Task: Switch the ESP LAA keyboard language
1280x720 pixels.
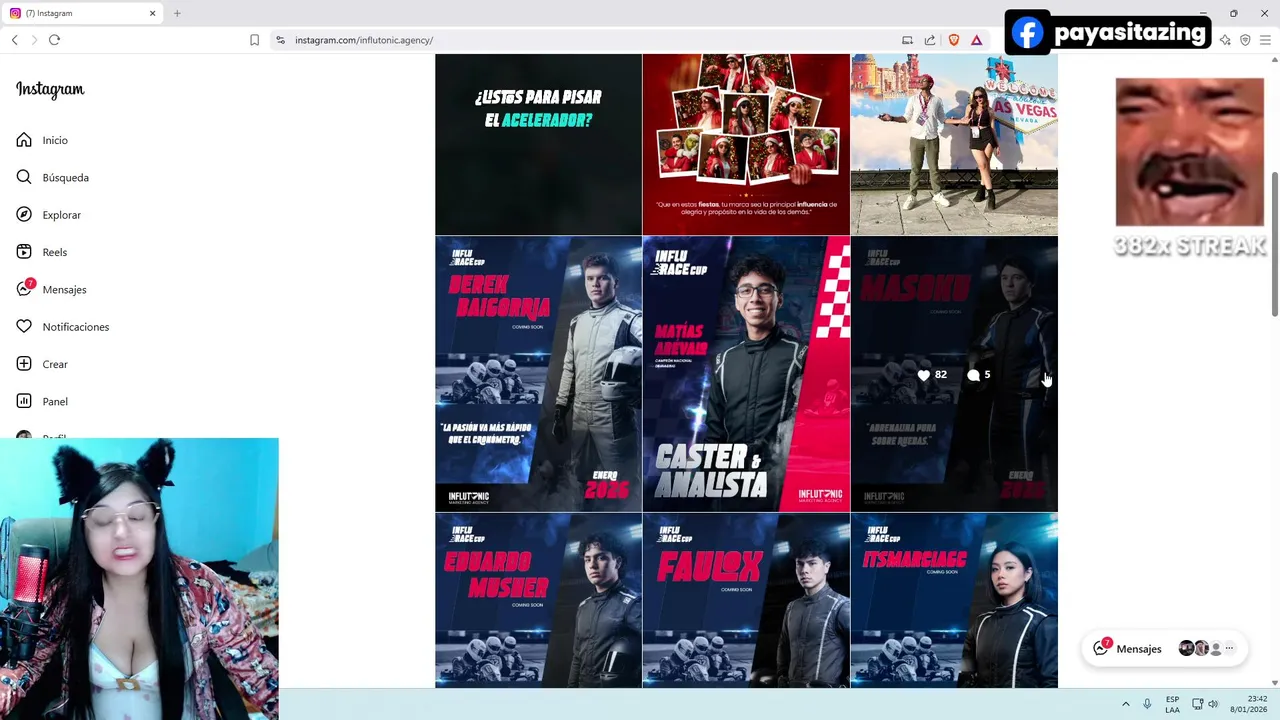Action: 1172,704
